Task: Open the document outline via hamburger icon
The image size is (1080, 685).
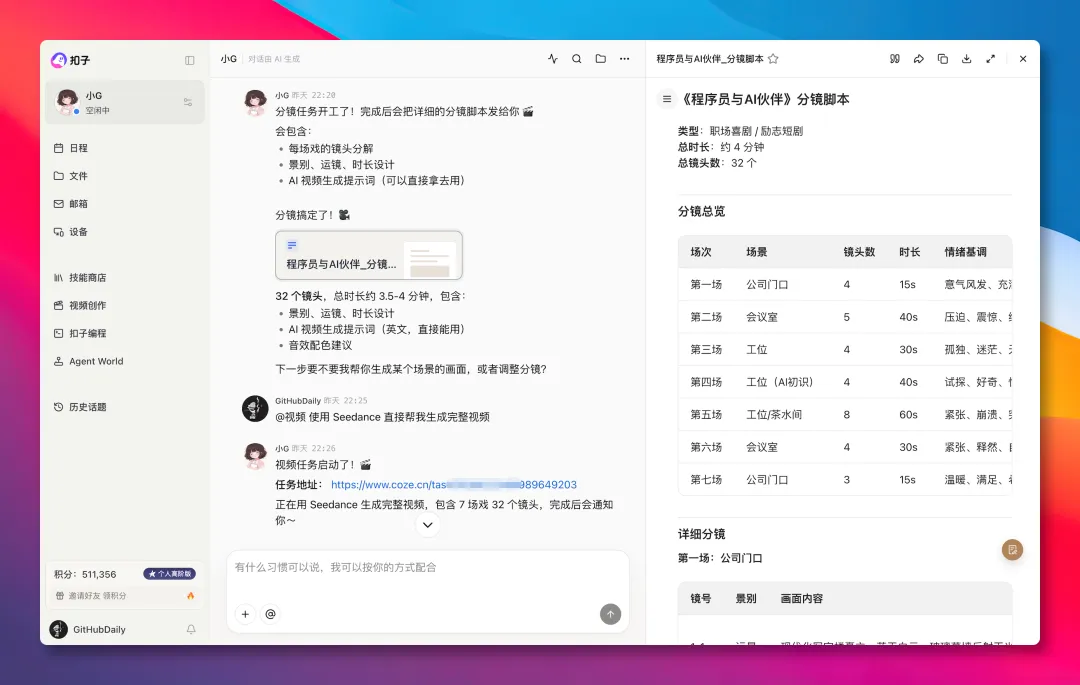Action: pyautogui.click(x=666, y=99)
